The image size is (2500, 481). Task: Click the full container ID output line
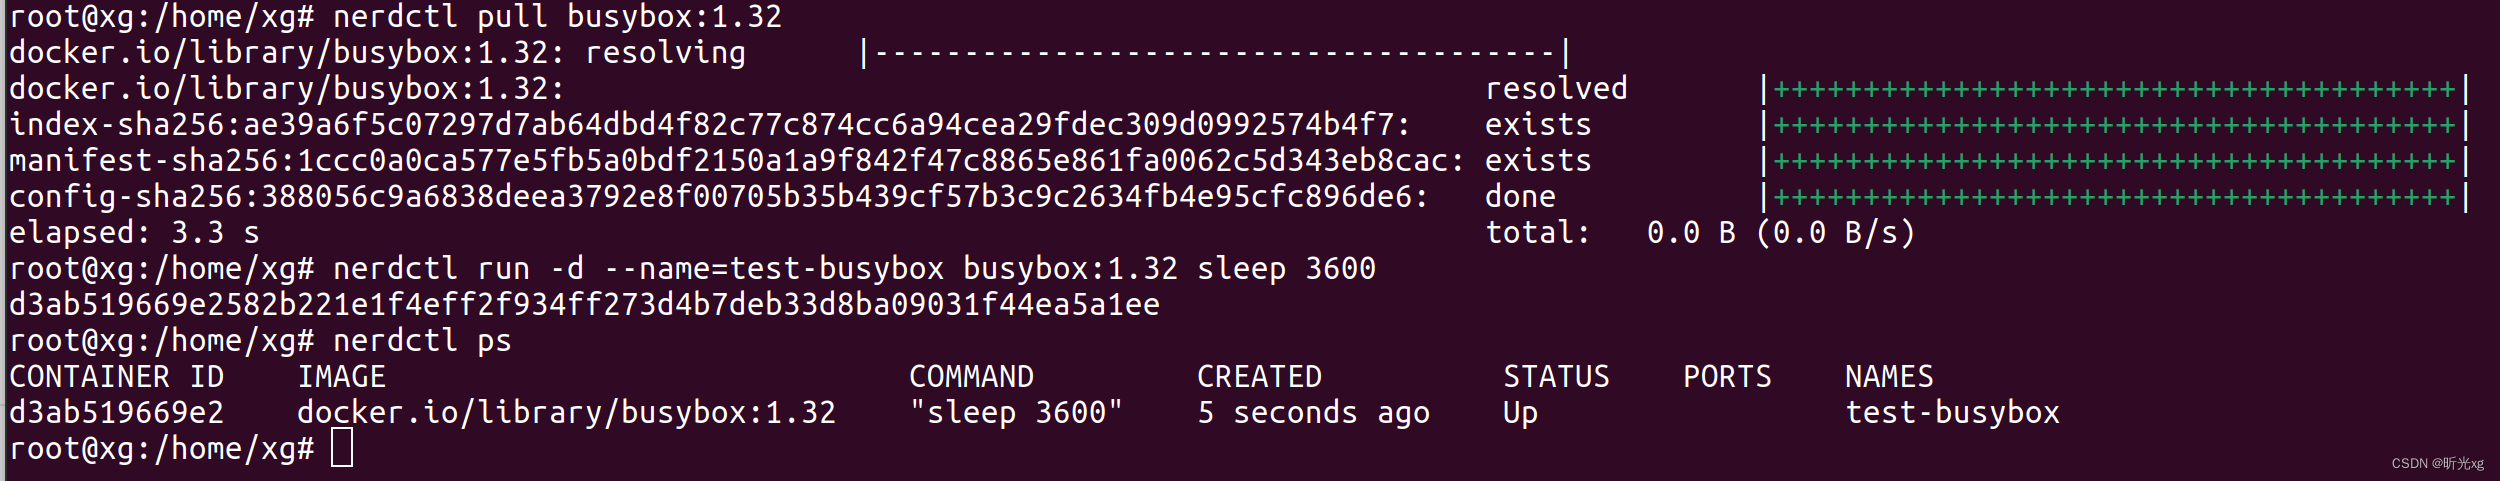pos(584,305)
